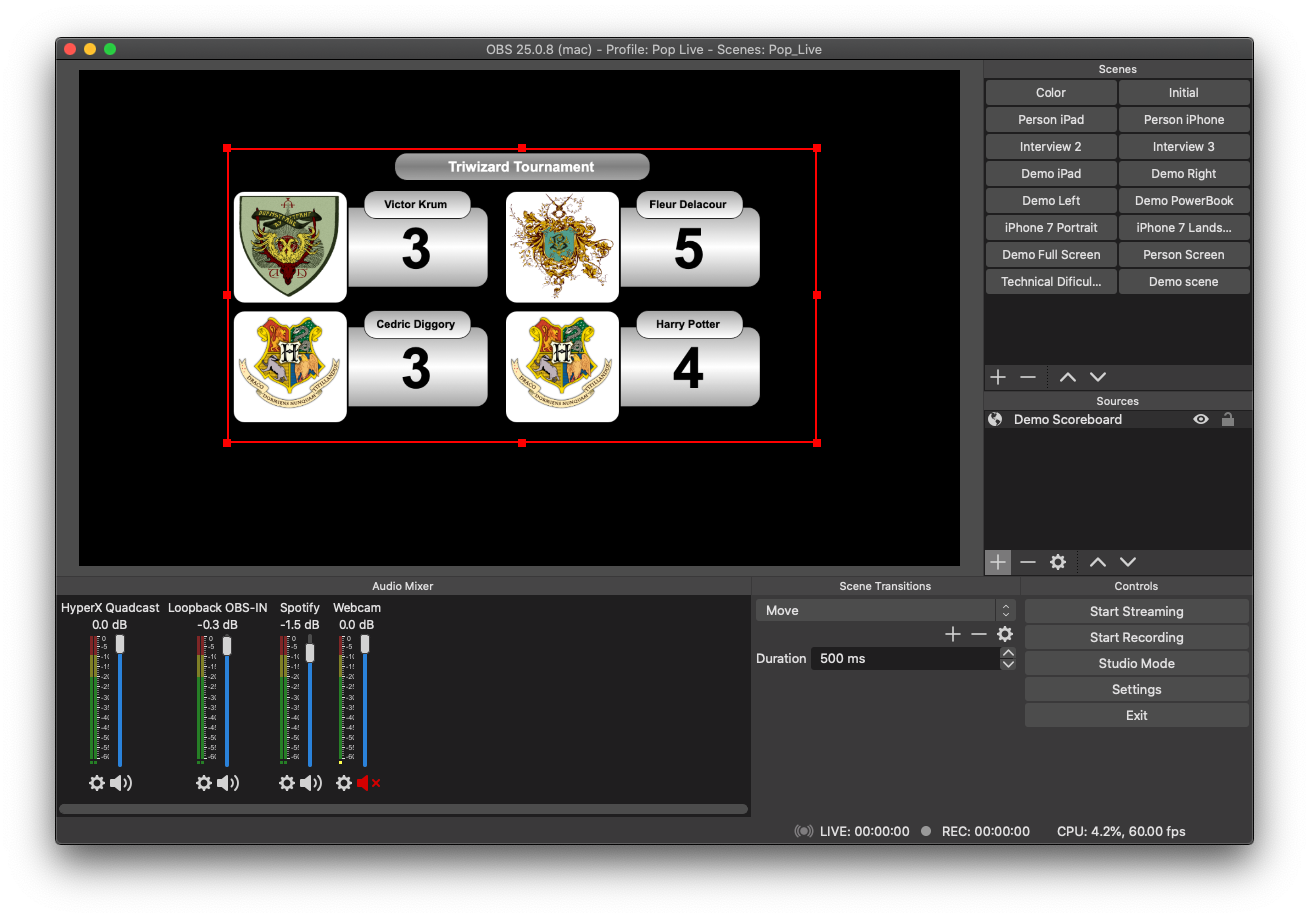Add a scene transition with plus icon

(953, 634)
